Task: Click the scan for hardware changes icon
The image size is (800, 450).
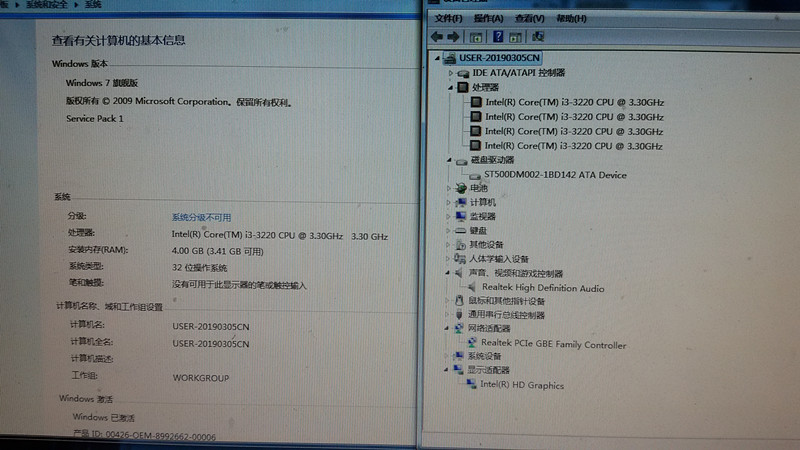Action: point(538,37)
